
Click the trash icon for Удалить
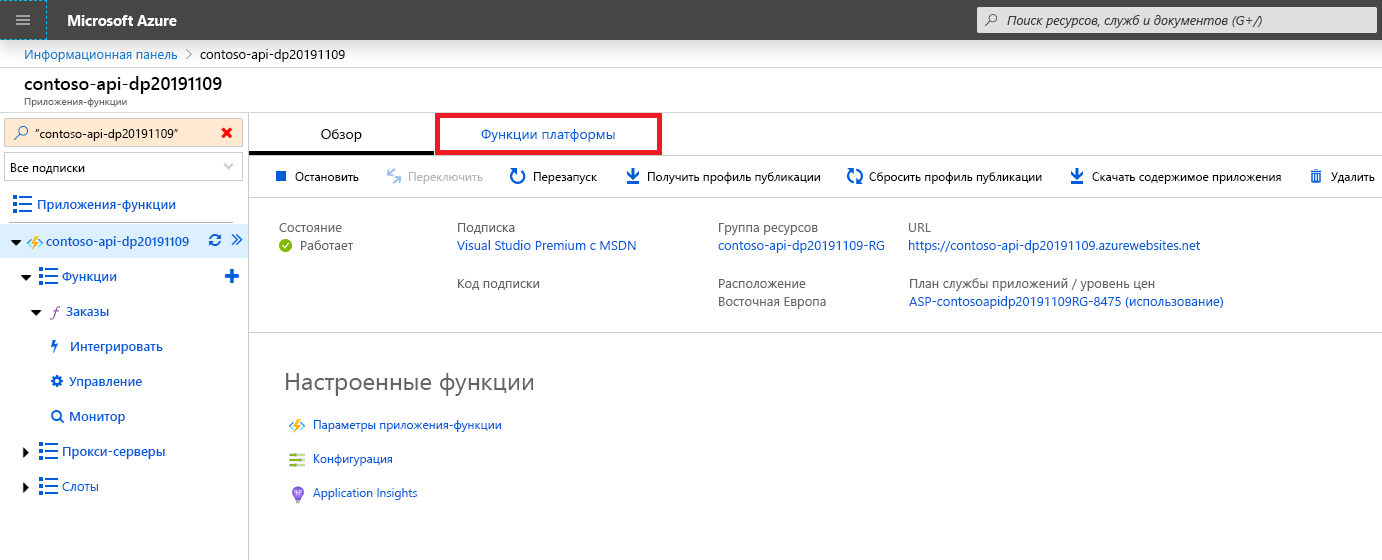point(1316,177)
